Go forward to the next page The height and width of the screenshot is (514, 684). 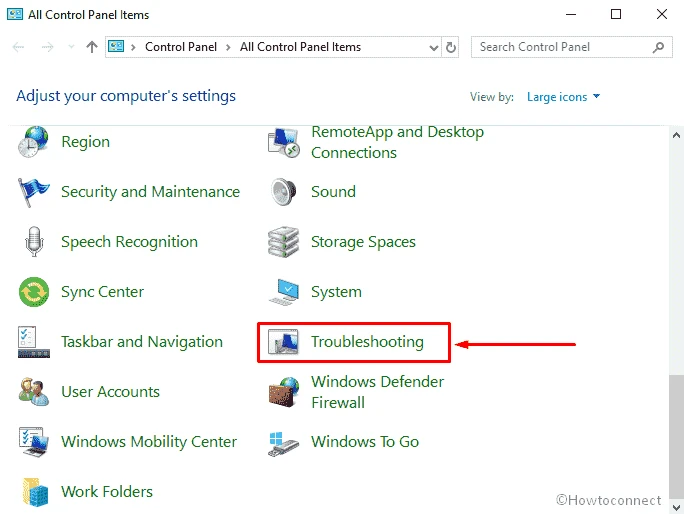(x=47, y=47)
